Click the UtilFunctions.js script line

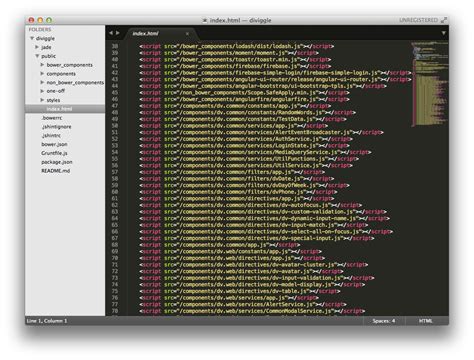point(249,159)
